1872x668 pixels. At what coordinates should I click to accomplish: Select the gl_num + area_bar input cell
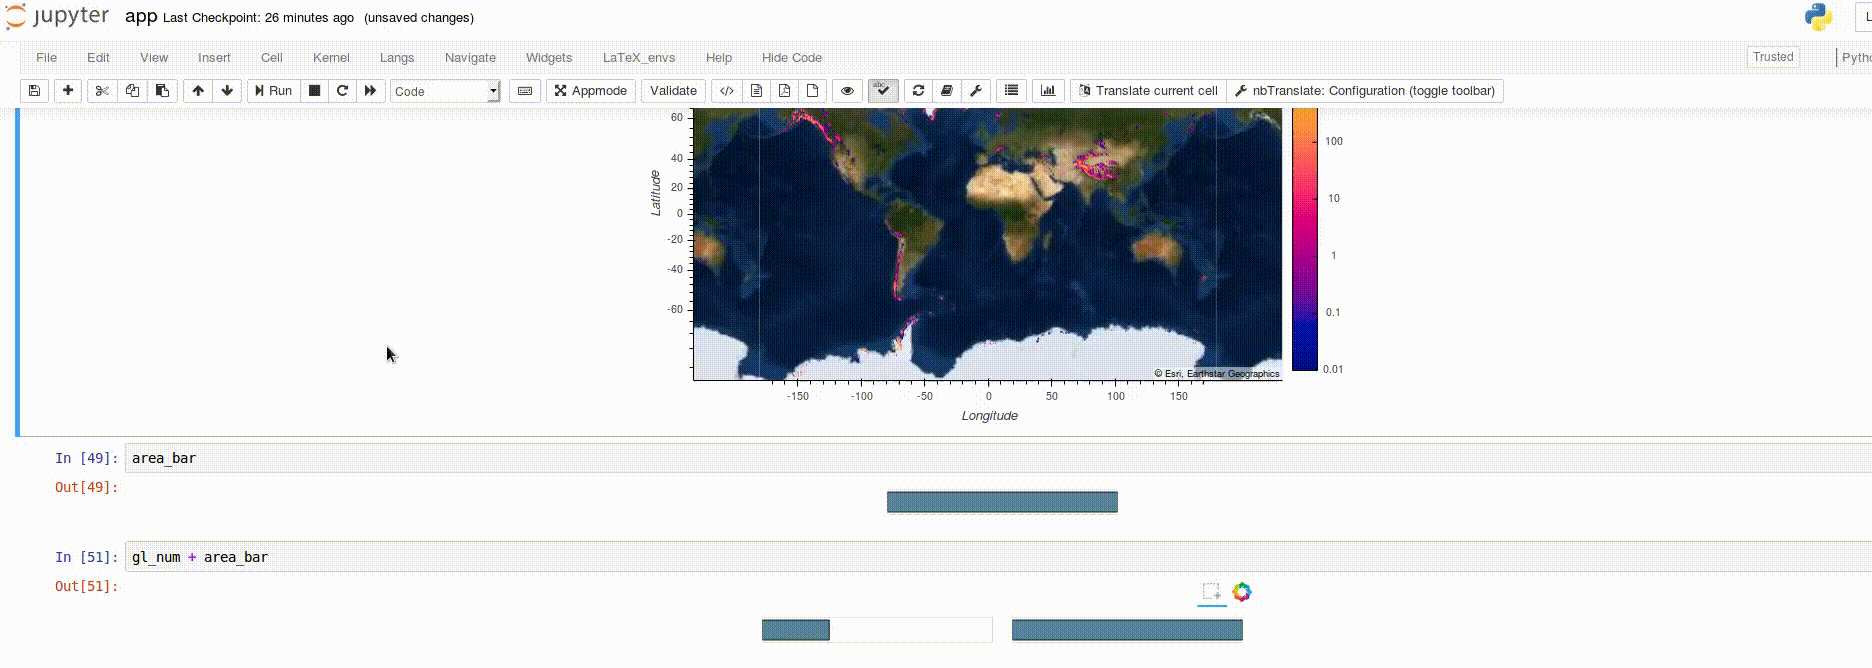(998, 557)
